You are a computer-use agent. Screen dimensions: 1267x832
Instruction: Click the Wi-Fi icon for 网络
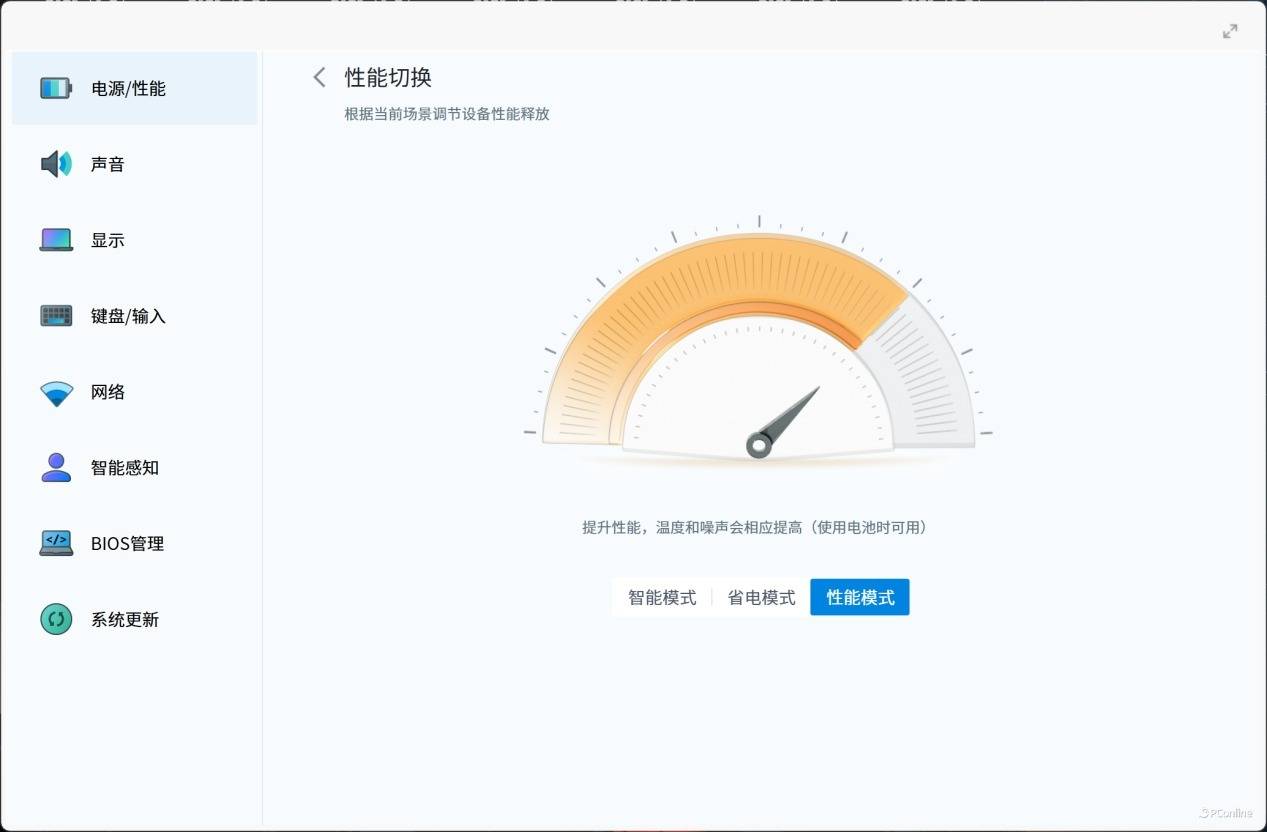(x=56, y=393)
